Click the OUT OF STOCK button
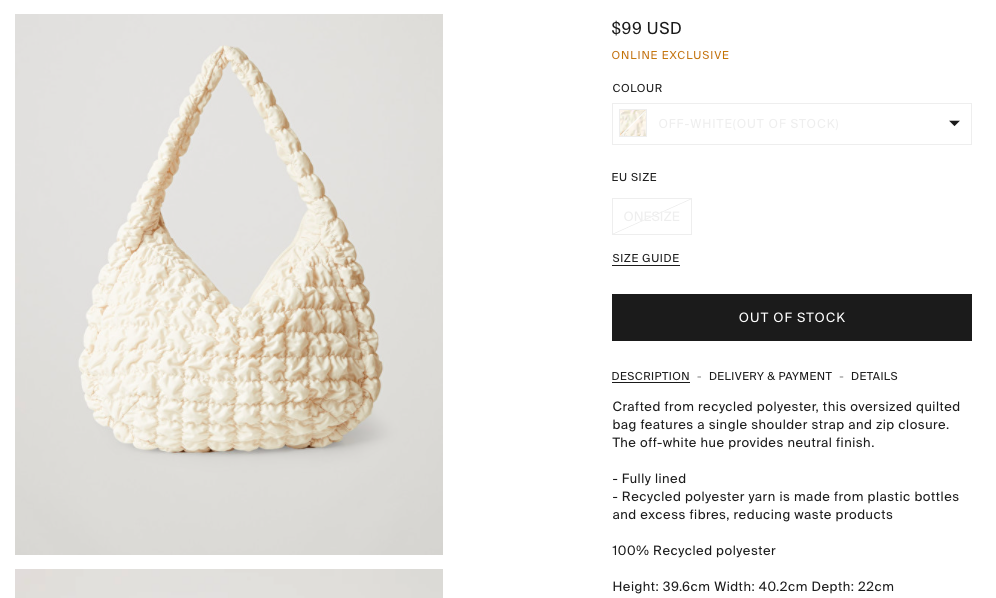This screenshot has width=996, height=598. [791, 317]
